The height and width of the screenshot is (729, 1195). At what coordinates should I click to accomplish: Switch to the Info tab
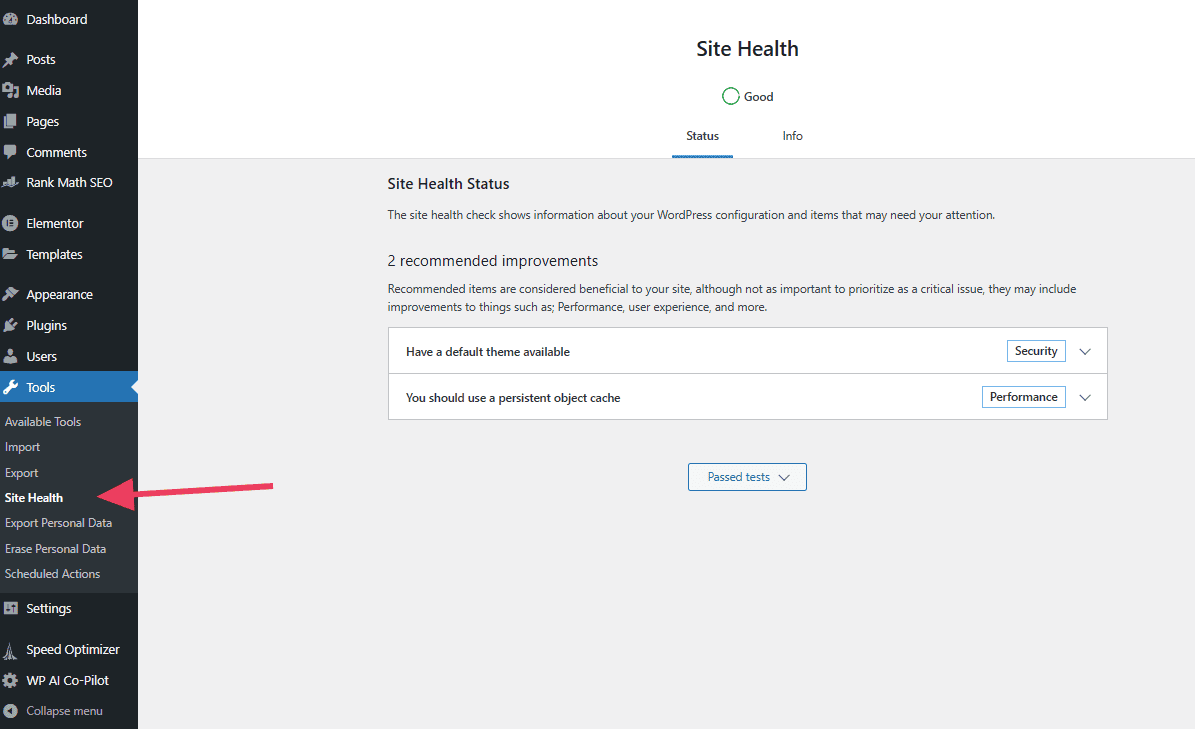click(792, 136)
